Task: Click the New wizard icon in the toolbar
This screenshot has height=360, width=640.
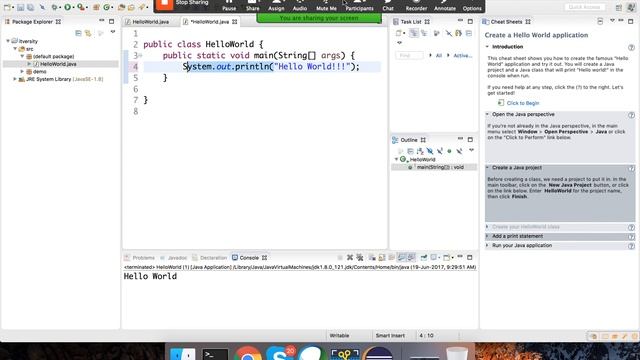Action: [7, 7]
